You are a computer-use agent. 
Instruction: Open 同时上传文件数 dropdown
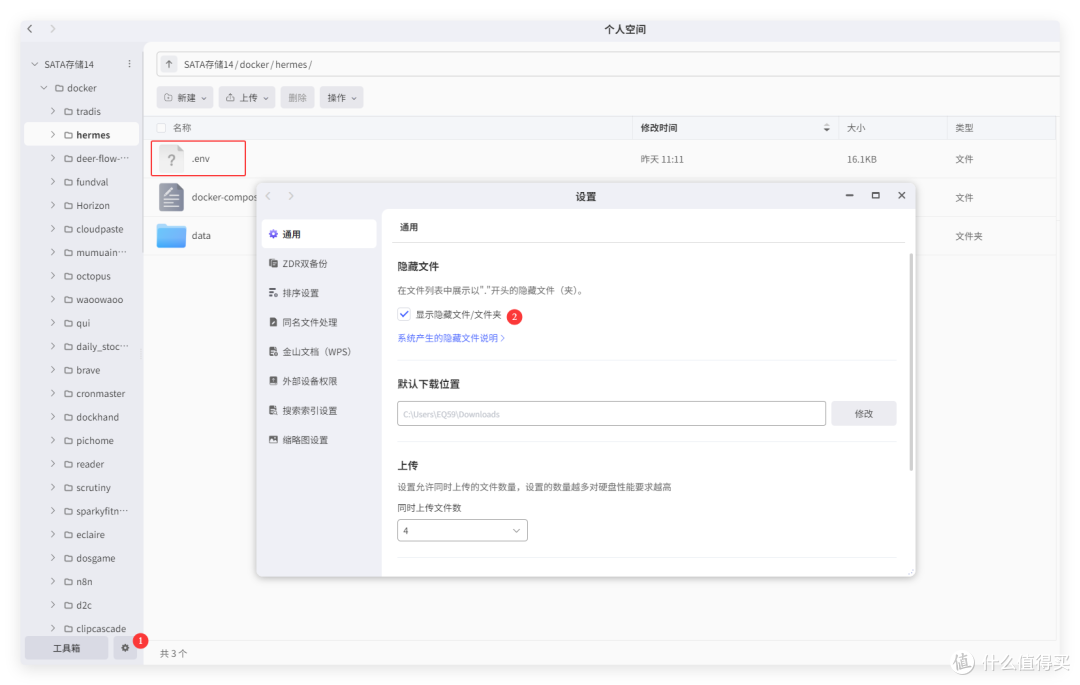click(462, 530)
